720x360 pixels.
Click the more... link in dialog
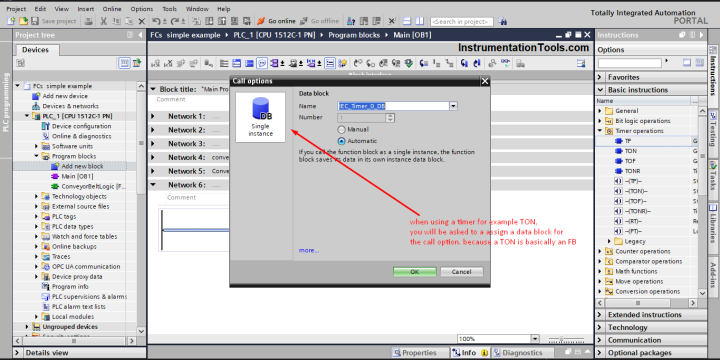pyautogui.click(x=309, y=250)
